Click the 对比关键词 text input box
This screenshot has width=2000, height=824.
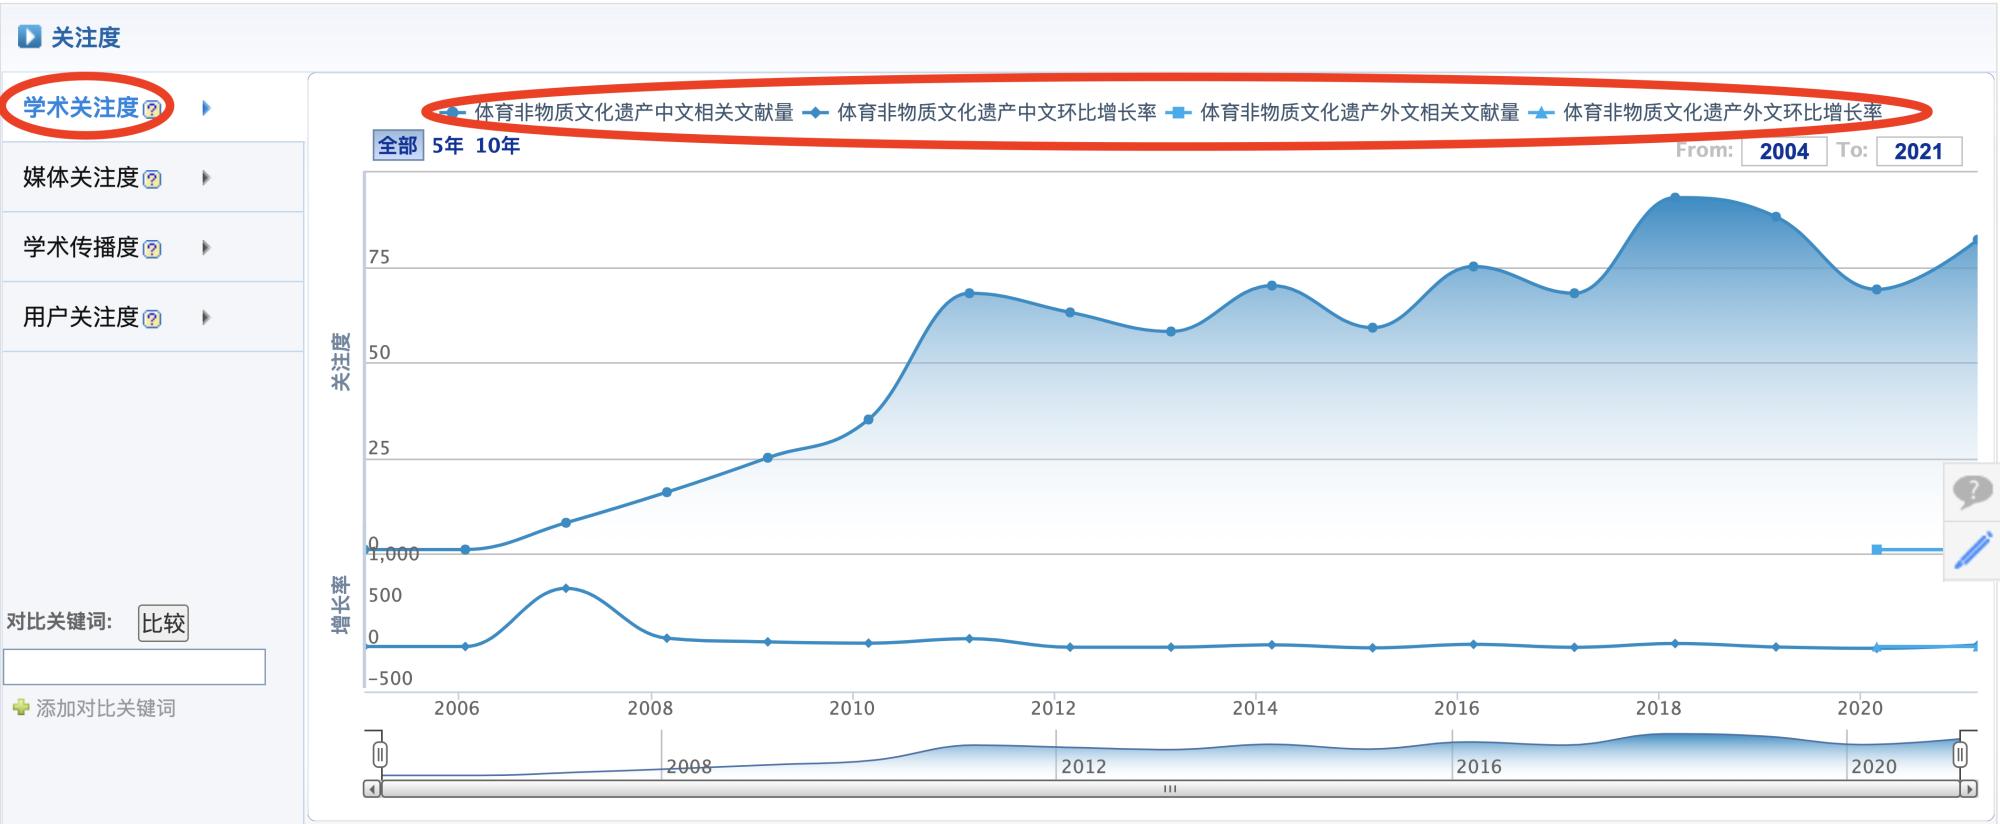tap(135, 667)
